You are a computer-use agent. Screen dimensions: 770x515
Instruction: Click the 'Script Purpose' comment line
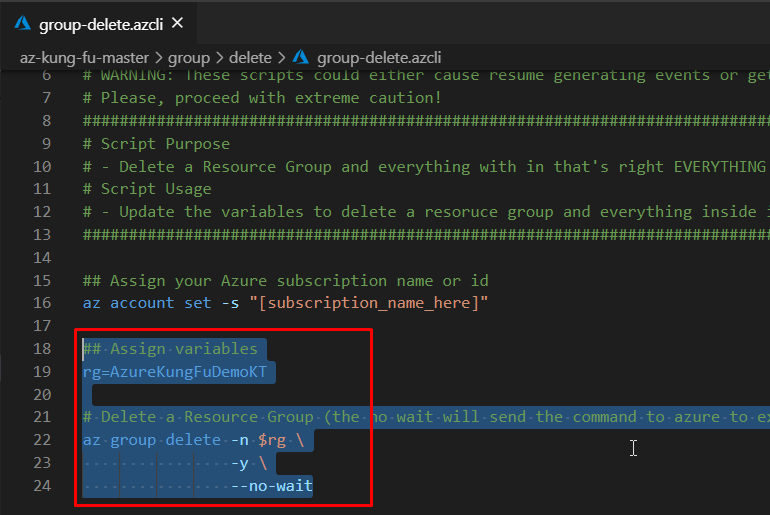pos(156,143)
